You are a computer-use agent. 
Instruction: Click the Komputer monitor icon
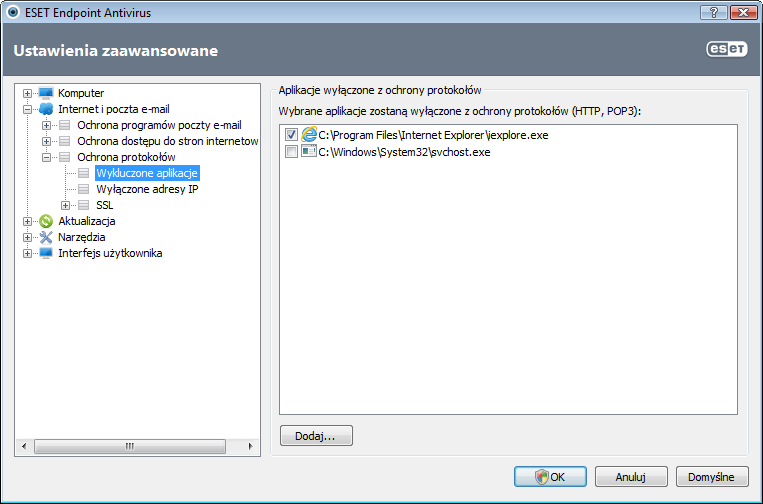click(46, 93)
